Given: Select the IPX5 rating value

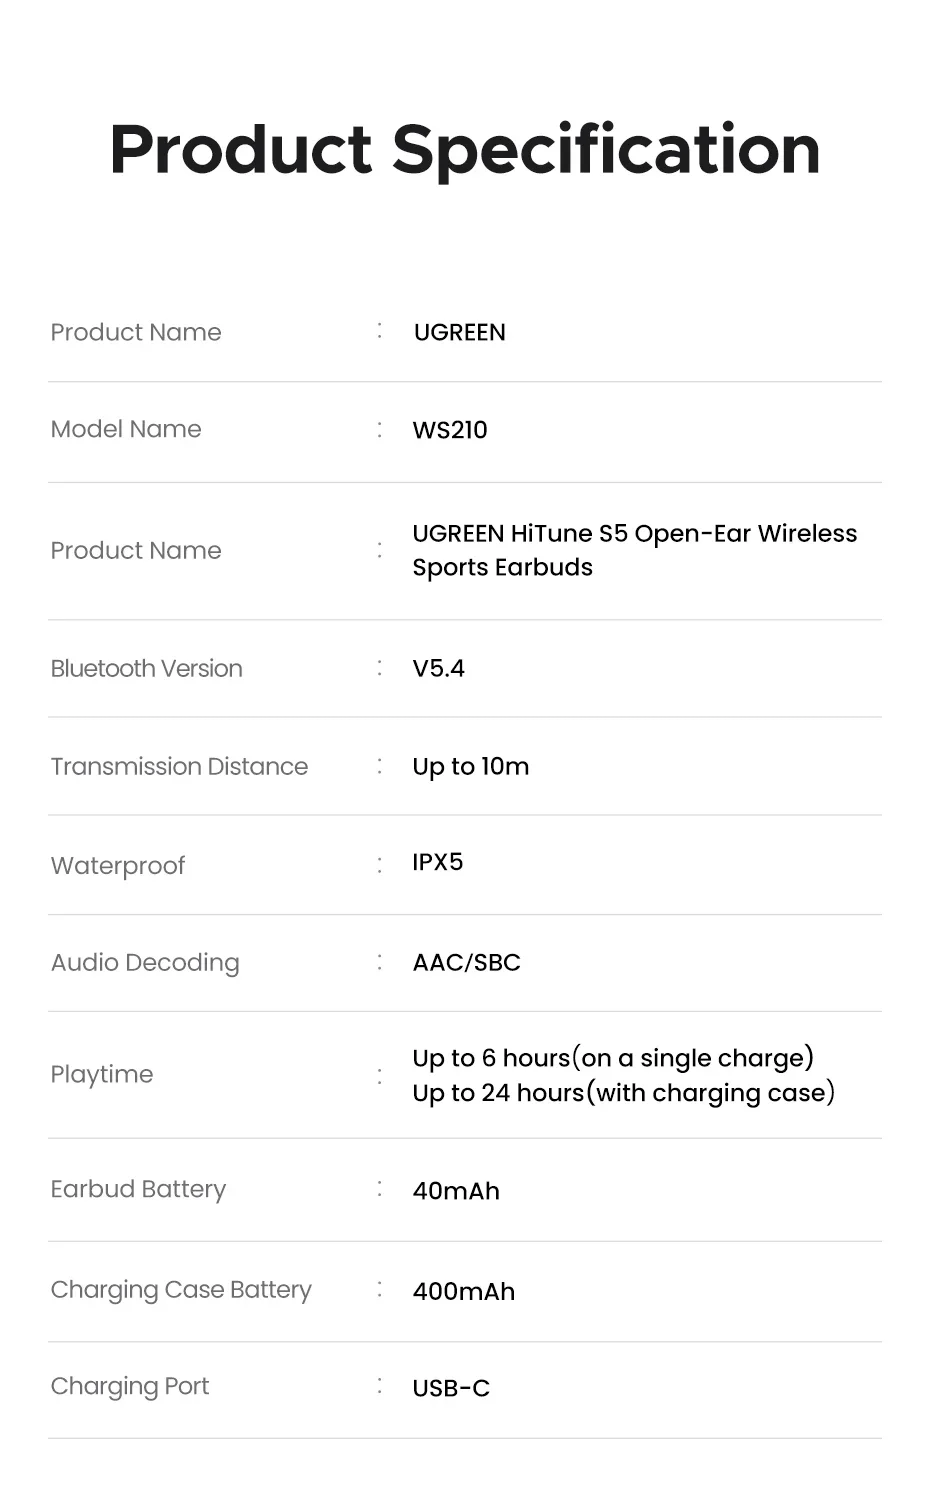Looking at the screenshot, I should 437,862.
